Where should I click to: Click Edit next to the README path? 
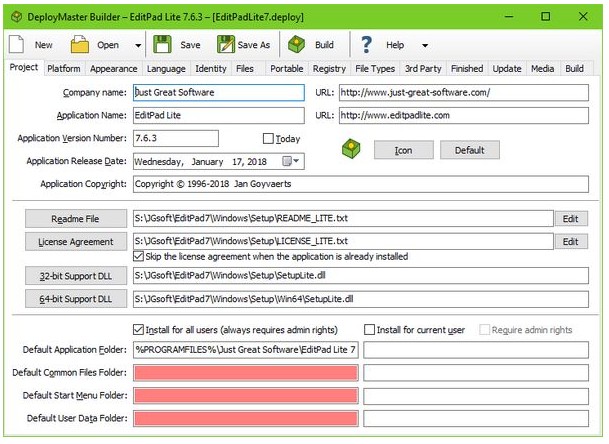pyautogui.click(x=571, y=219)
